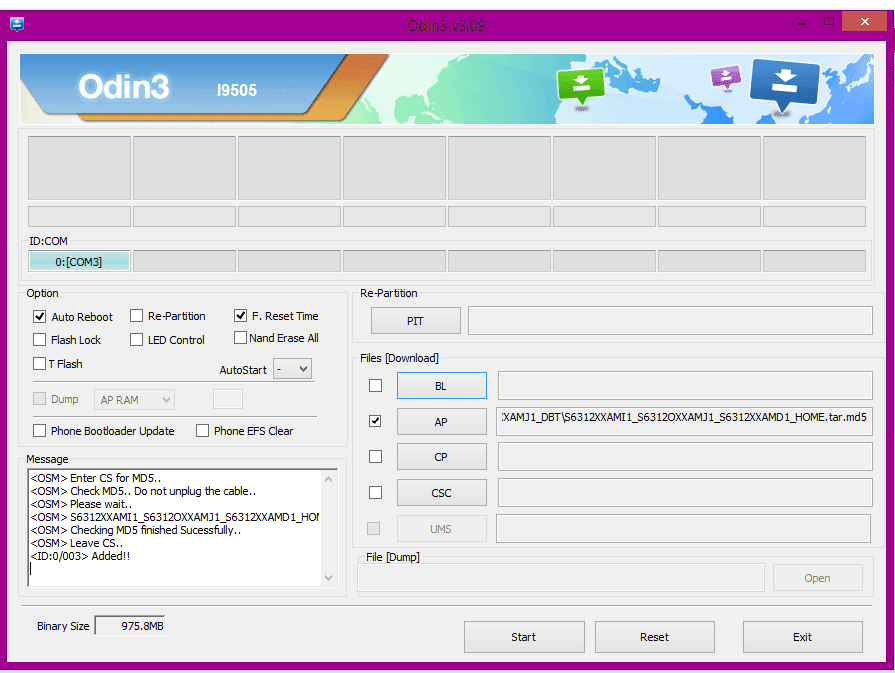Click the PIT button
Image resolution: width=895 pixels, height=673 pixels.
point(416,321)
